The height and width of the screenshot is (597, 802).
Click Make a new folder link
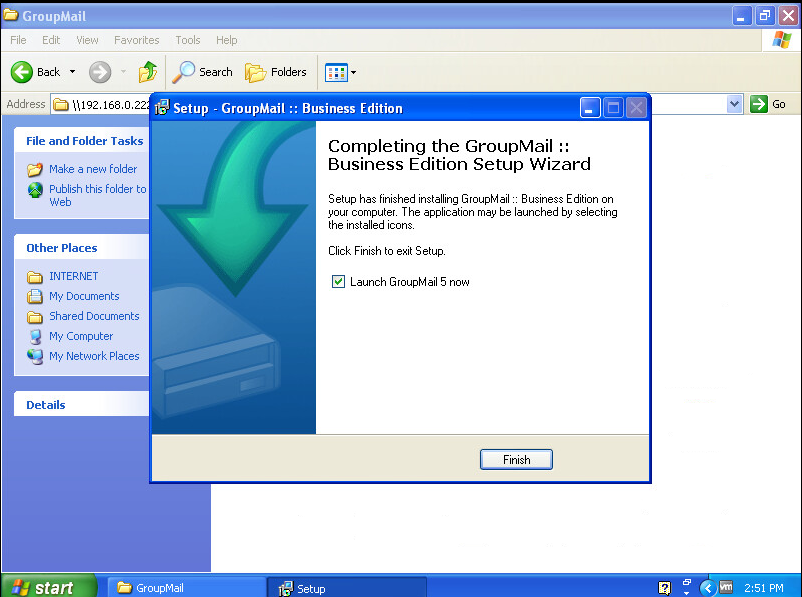click(x=93, y=169)
